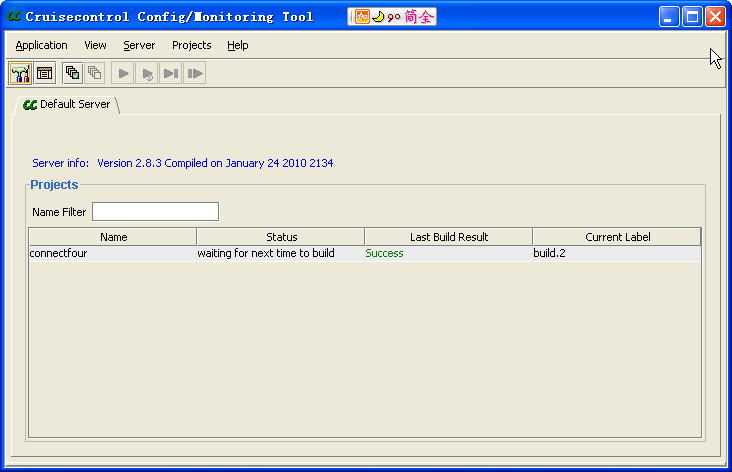
Task: Click the Status column header
Action: (281, 237)
